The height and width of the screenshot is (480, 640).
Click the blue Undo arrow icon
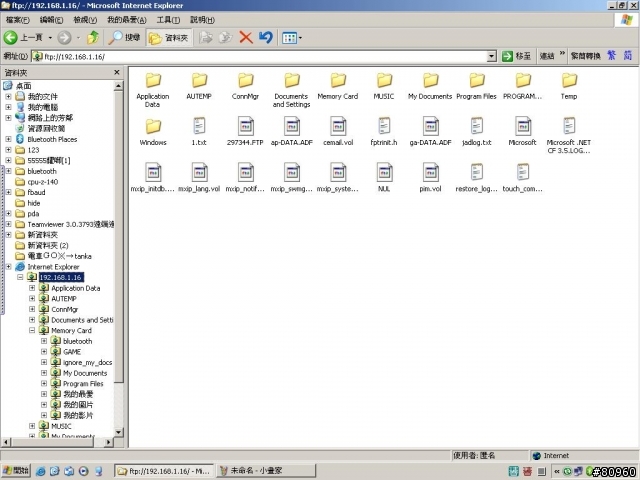click(x=266, y=38)
